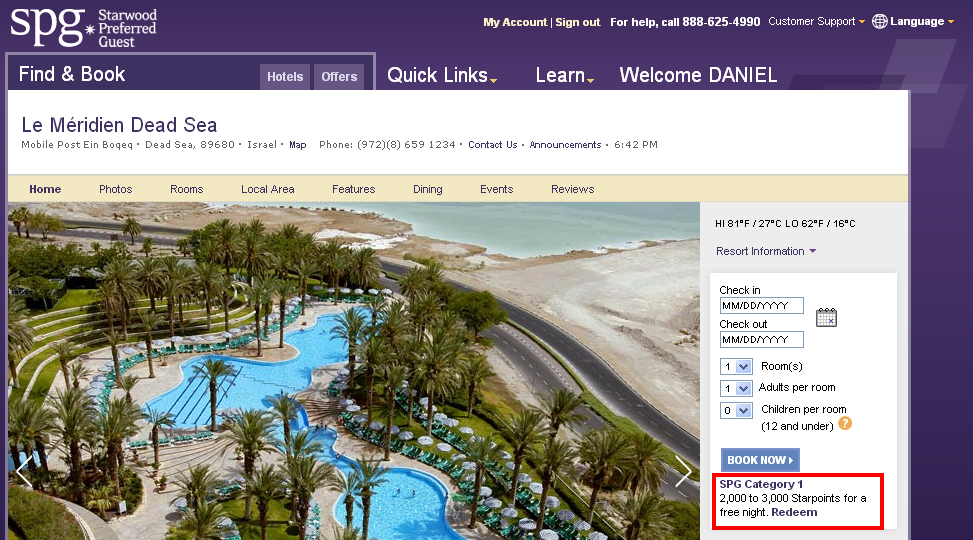The height and width of the screenshot is (540, 973).
Task: Click the resort pool photo
Action: [x=354, y=371]
